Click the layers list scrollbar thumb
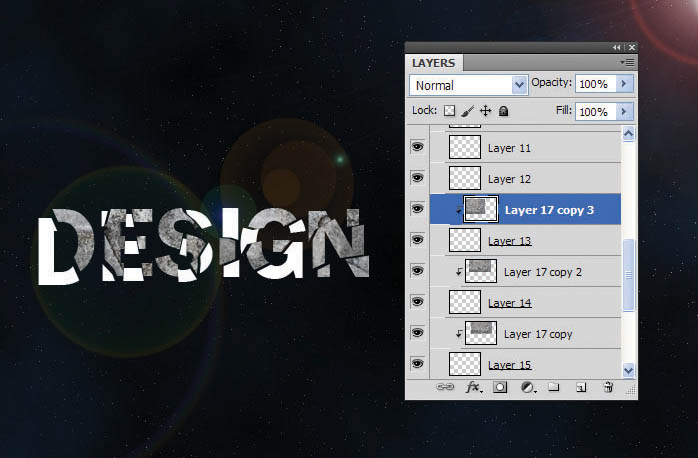 click(x=629, y=275)
